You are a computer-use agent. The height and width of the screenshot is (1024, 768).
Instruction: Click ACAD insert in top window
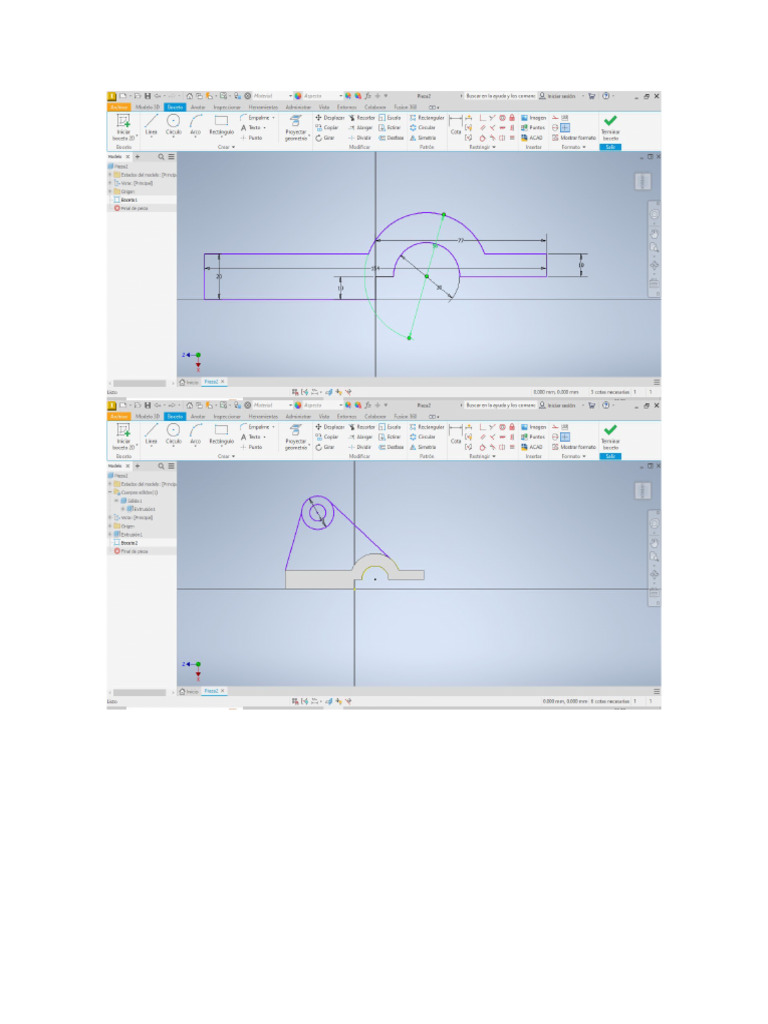tap(532, 138)
